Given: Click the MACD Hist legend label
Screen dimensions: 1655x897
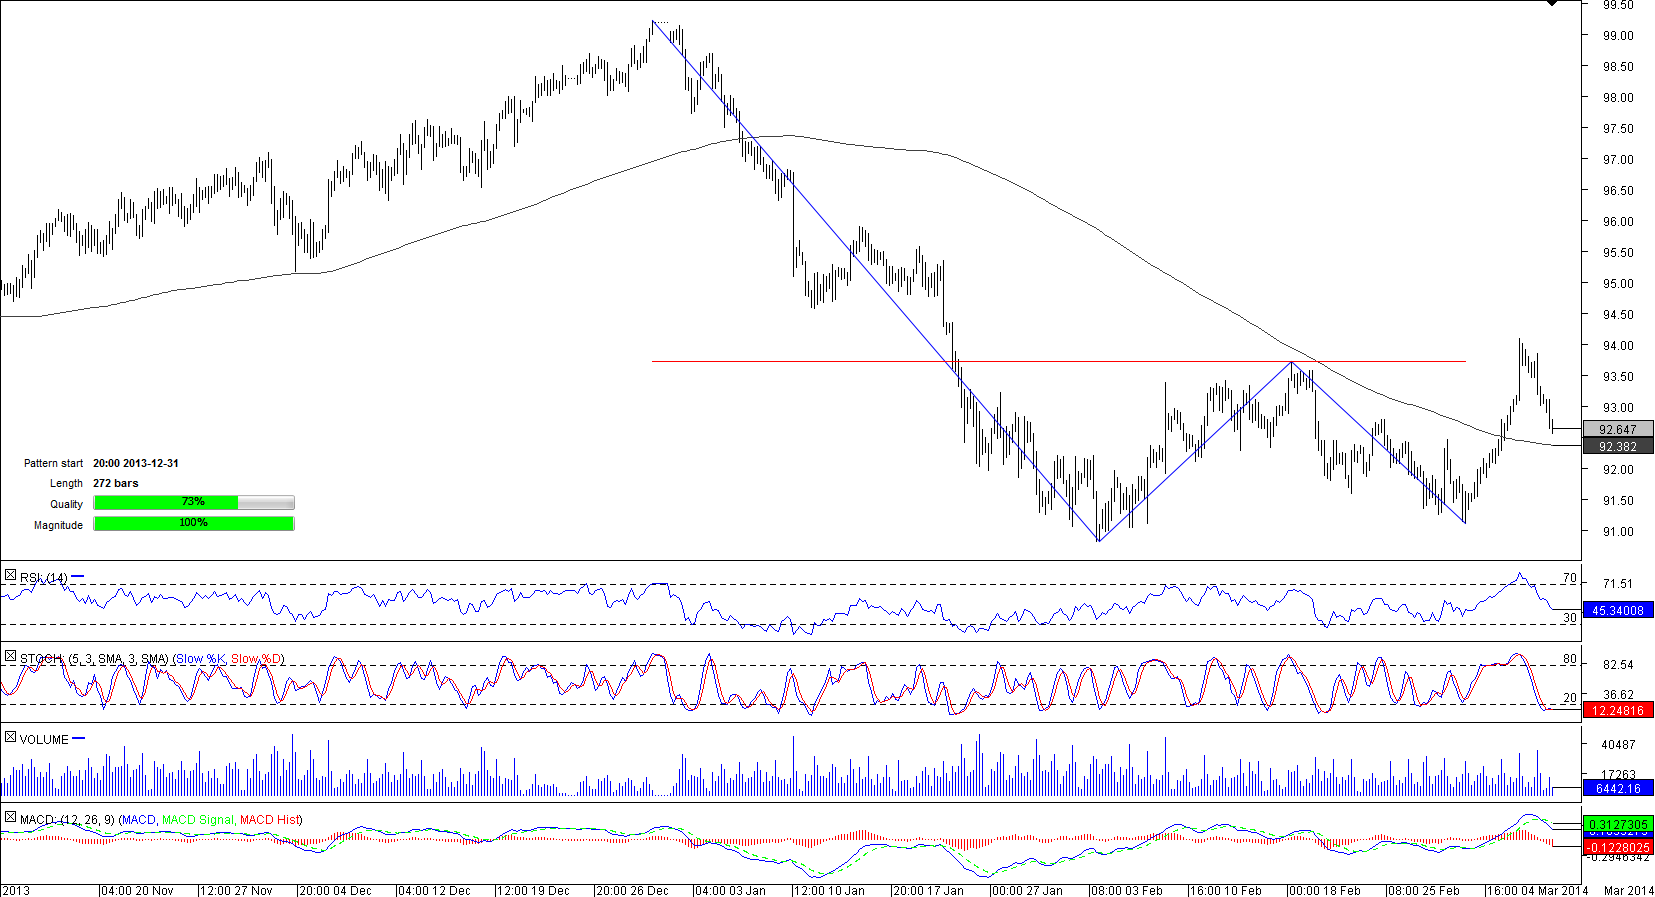Looking at the screenshot, I should 269,820.
